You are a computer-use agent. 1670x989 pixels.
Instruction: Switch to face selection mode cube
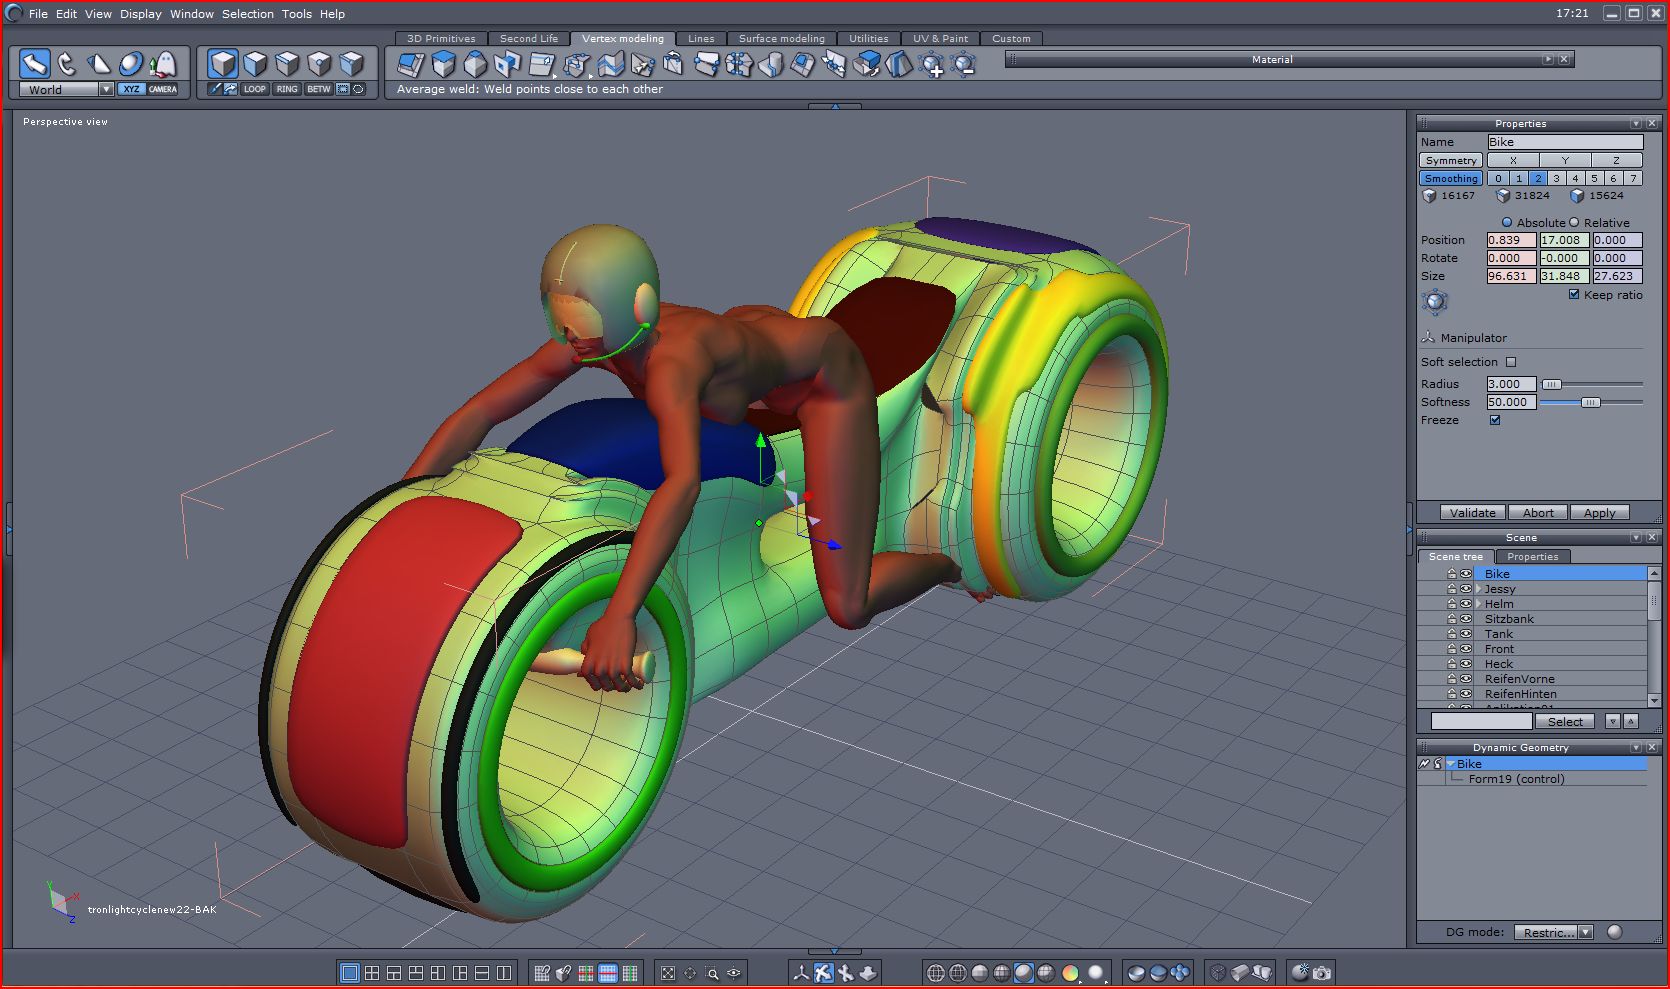[x=255, y=64]
